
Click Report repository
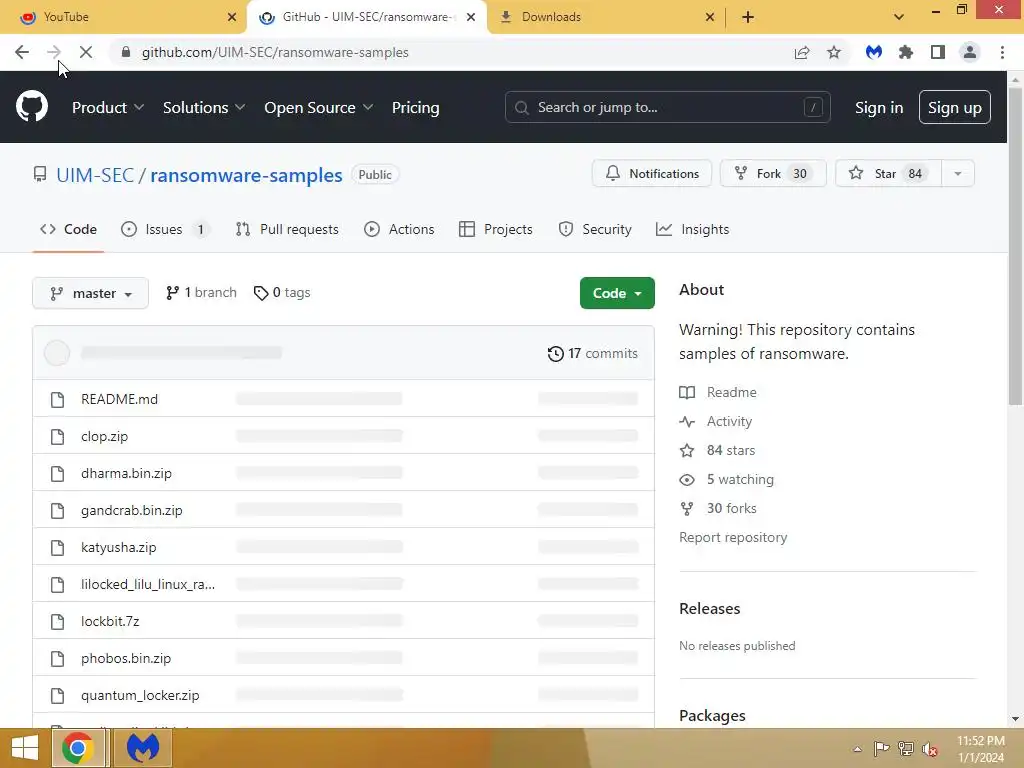[733, 537]
